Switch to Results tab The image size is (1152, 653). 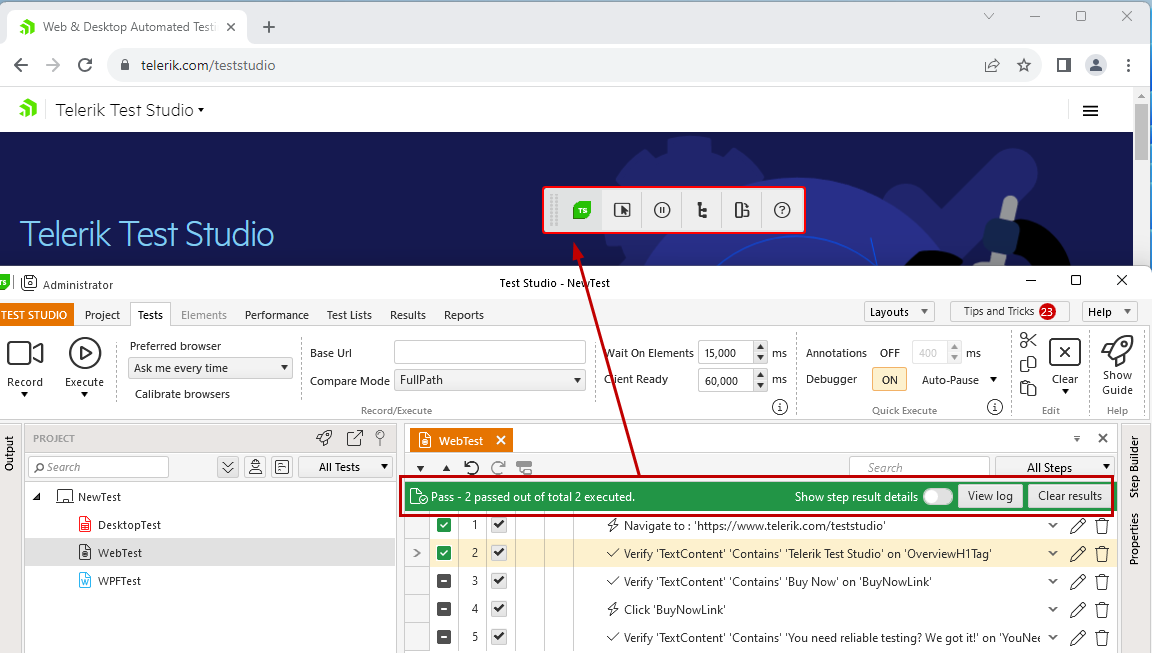tap(408, 315)
